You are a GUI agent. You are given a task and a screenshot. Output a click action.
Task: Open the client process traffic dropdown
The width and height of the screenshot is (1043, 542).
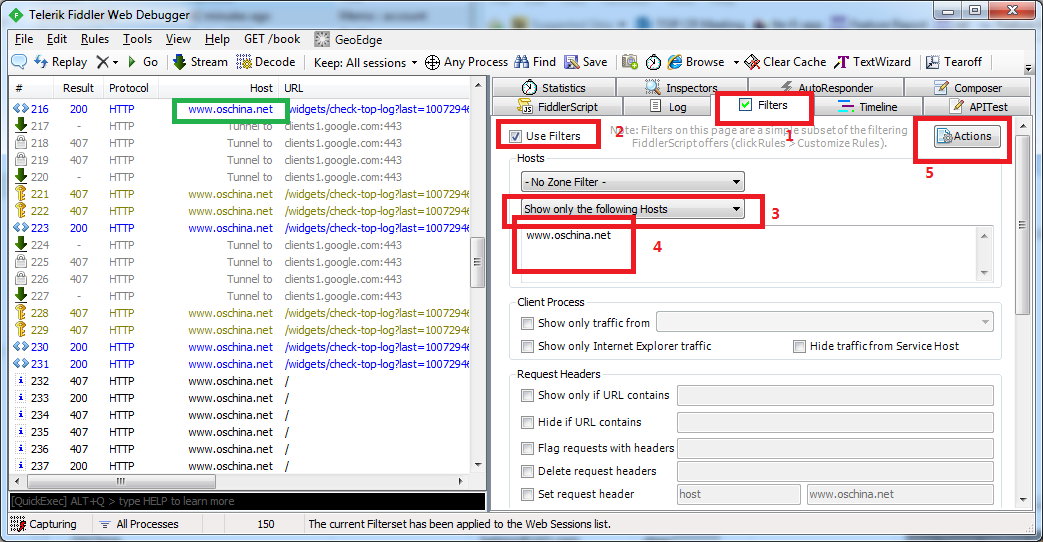coord(825,322)
